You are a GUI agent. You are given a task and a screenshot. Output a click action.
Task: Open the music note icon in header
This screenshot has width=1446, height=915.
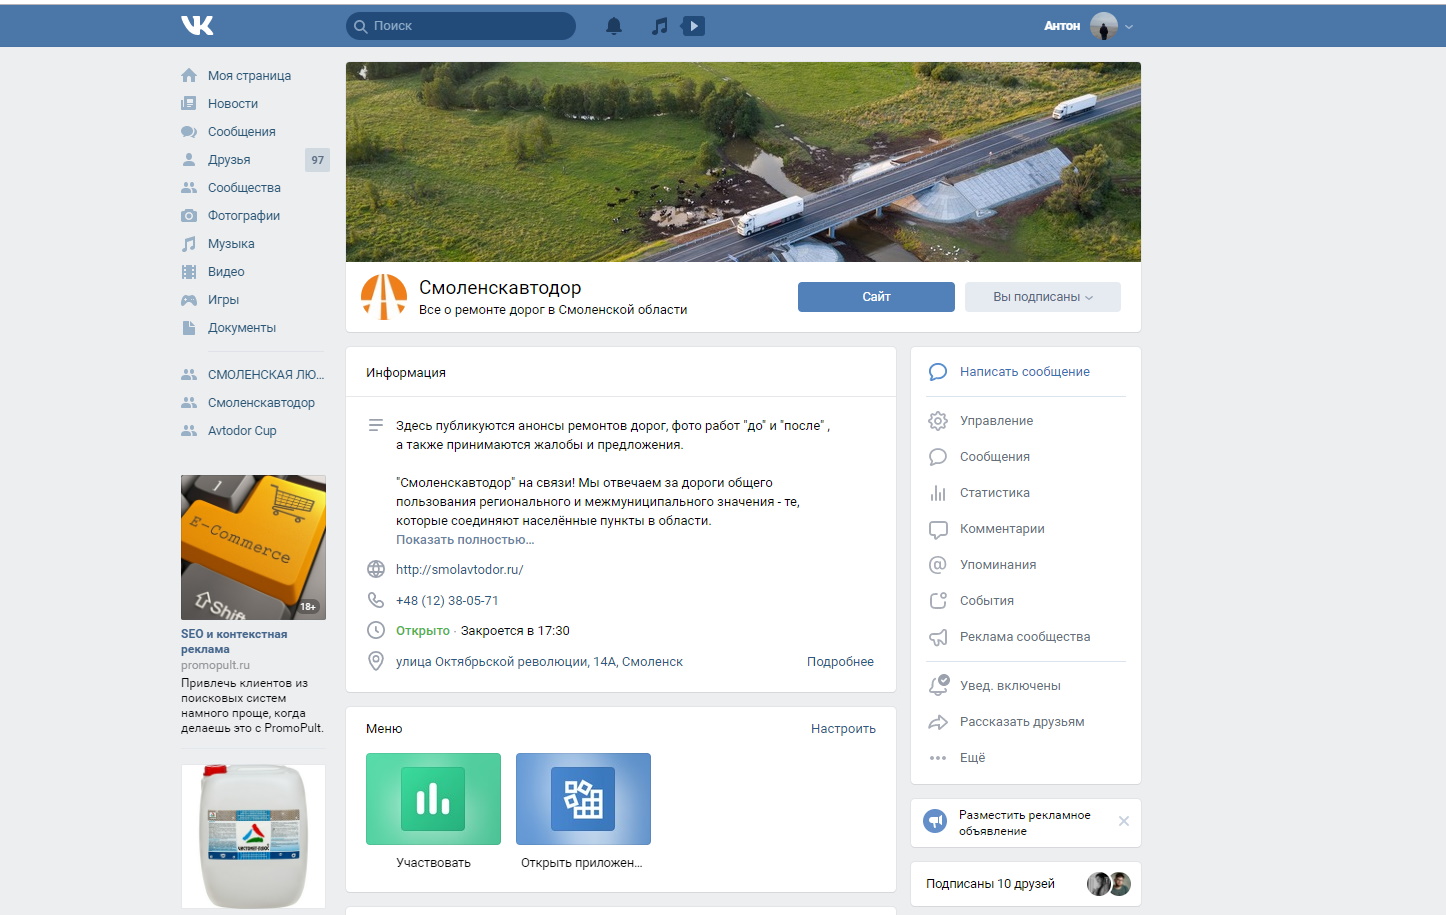659,26
